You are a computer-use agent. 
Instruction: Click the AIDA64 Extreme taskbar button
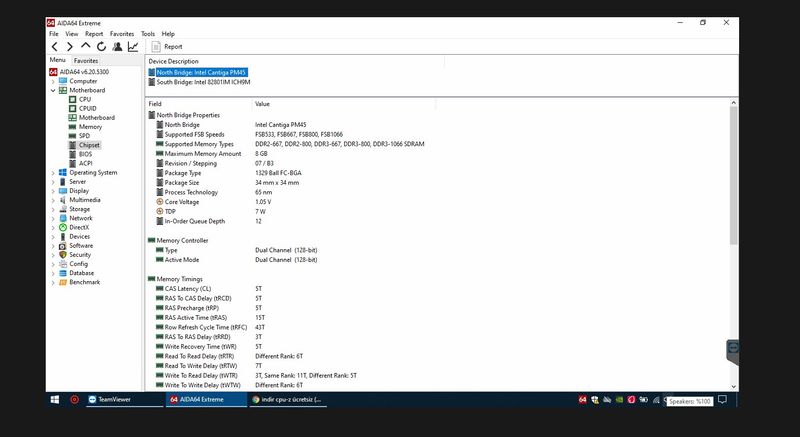(206, 400)
